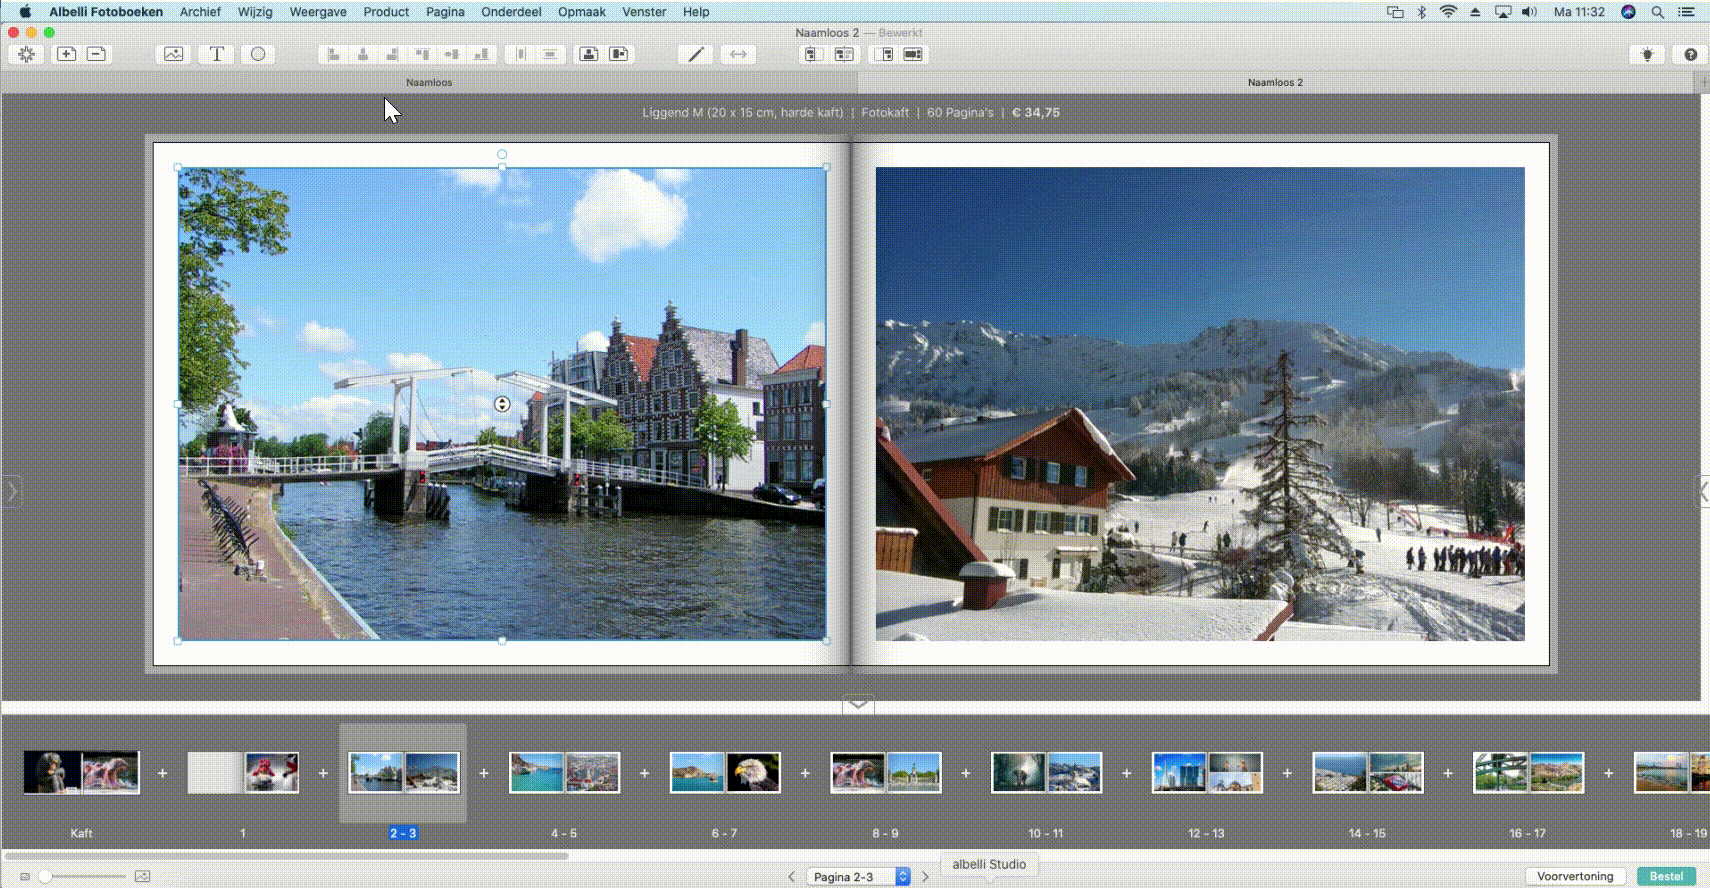
Task: Select page 1 thumbnail
Action: 243,773
